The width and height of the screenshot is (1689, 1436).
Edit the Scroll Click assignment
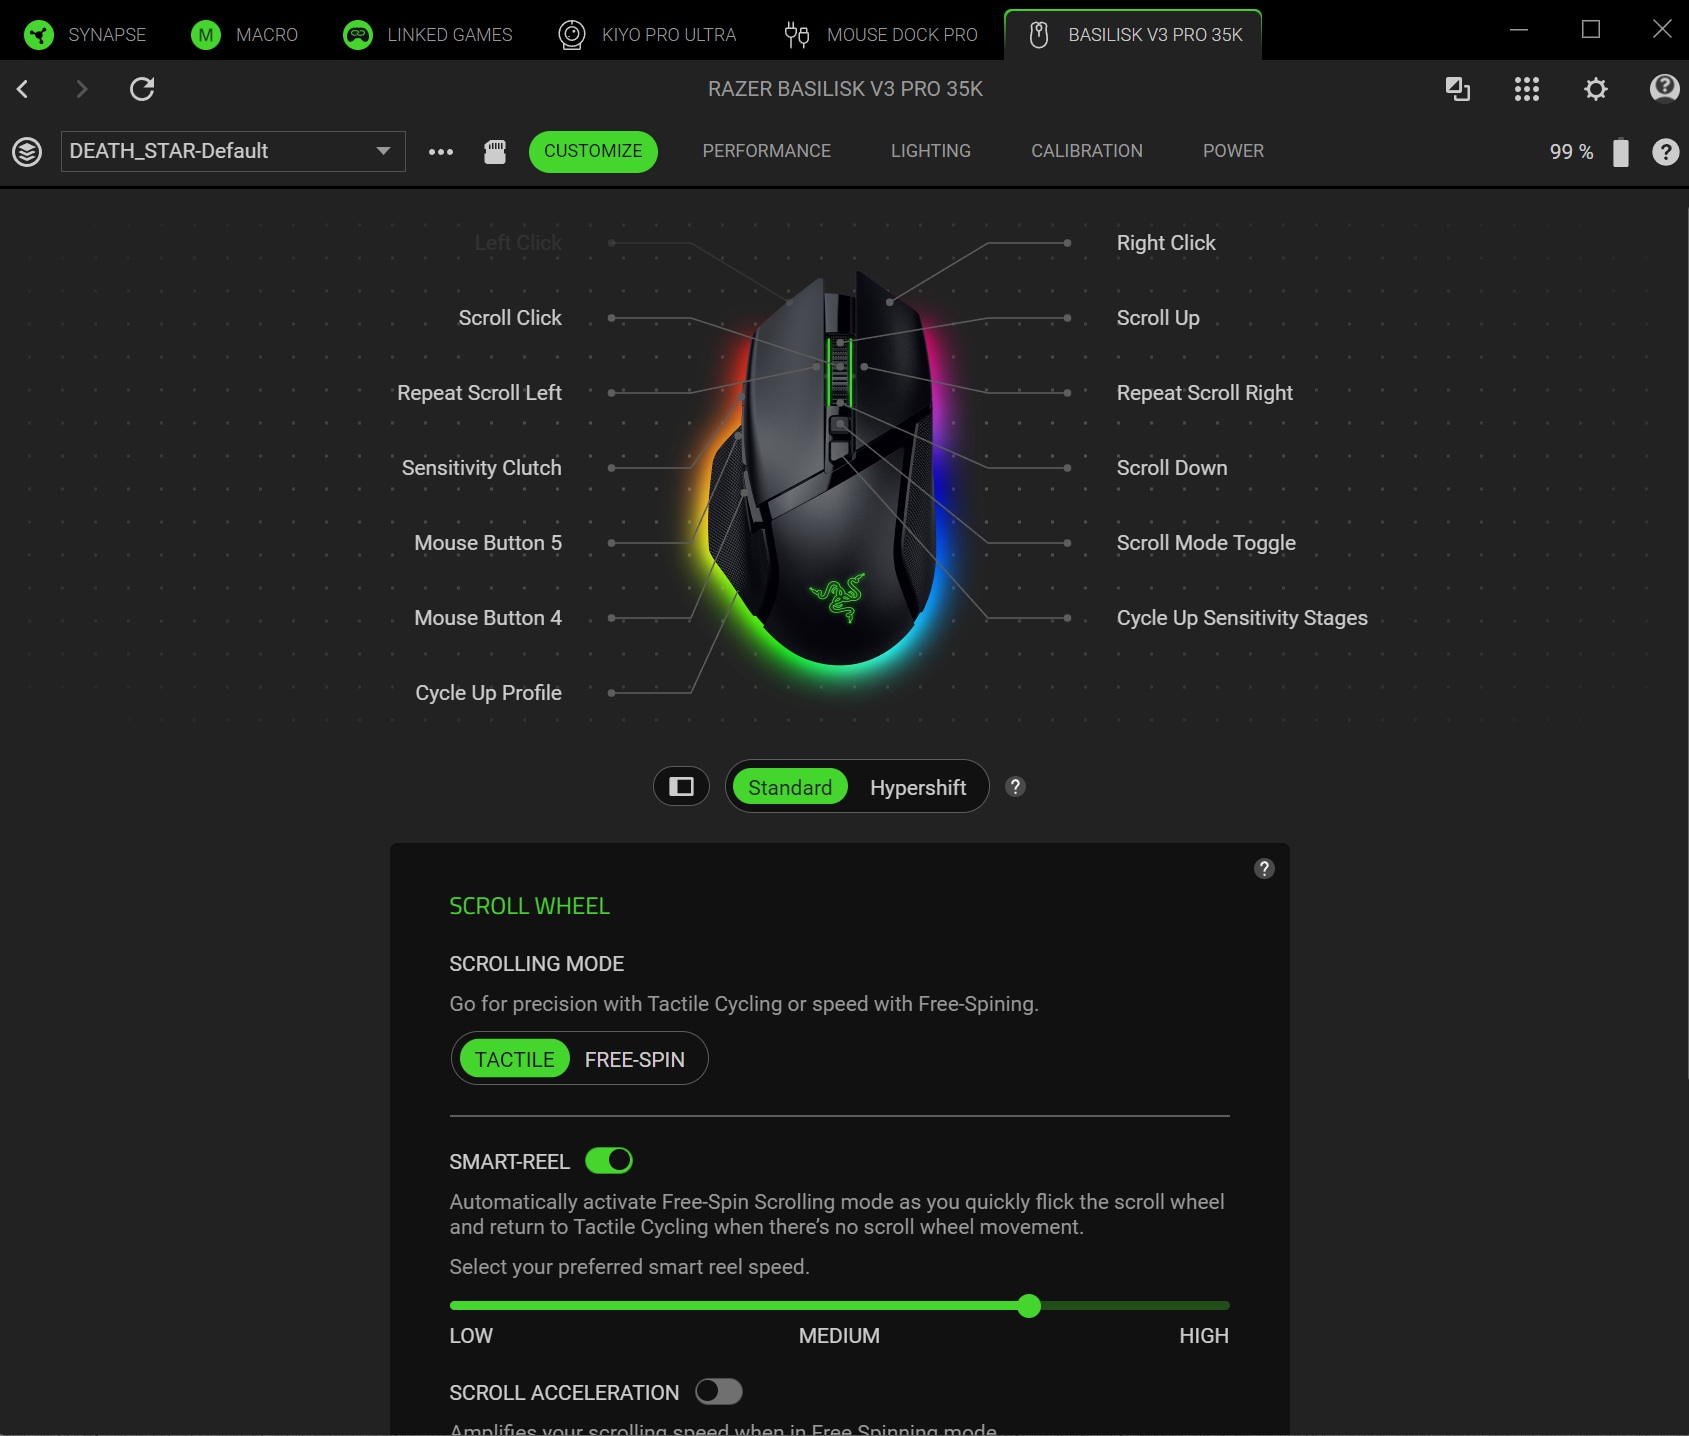(x=510, y=318)
